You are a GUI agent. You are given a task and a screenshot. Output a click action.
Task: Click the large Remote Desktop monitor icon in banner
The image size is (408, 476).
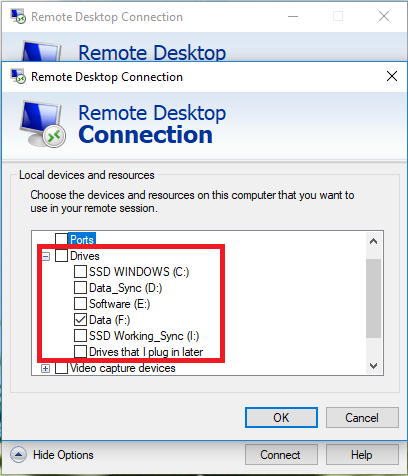[x=42, y=124]
